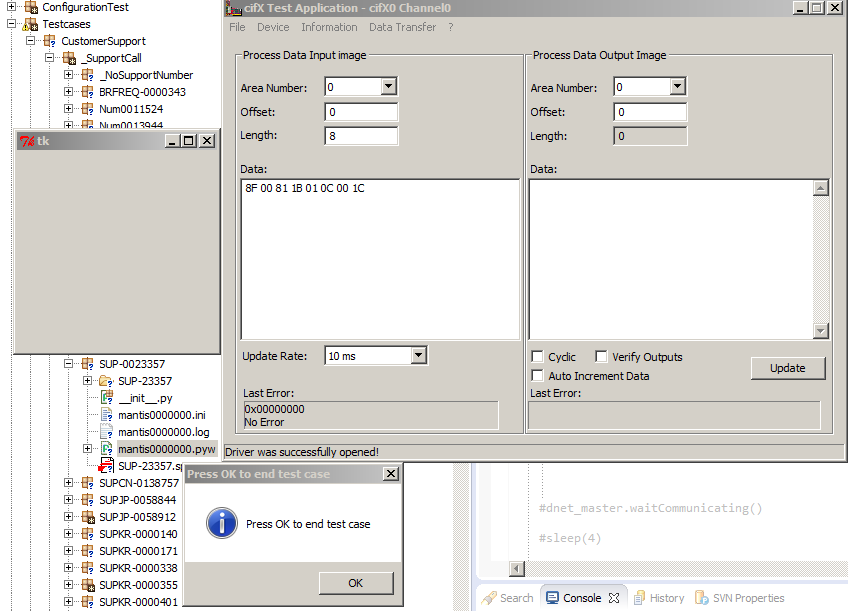Click the Search tab magnifier icon
848x611 pixels.
tap(489, 598)
